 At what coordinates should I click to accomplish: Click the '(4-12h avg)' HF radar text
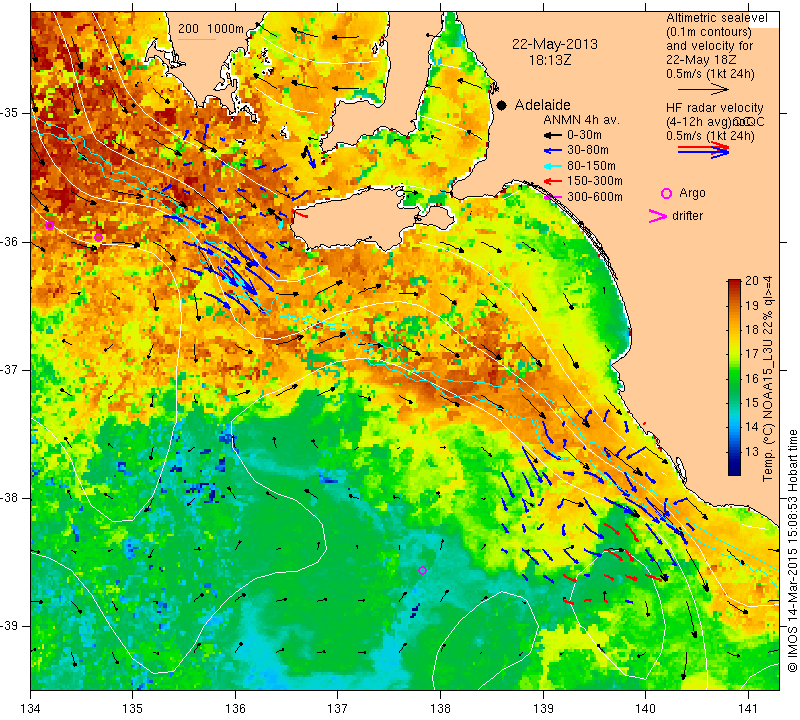pos(697,122)
